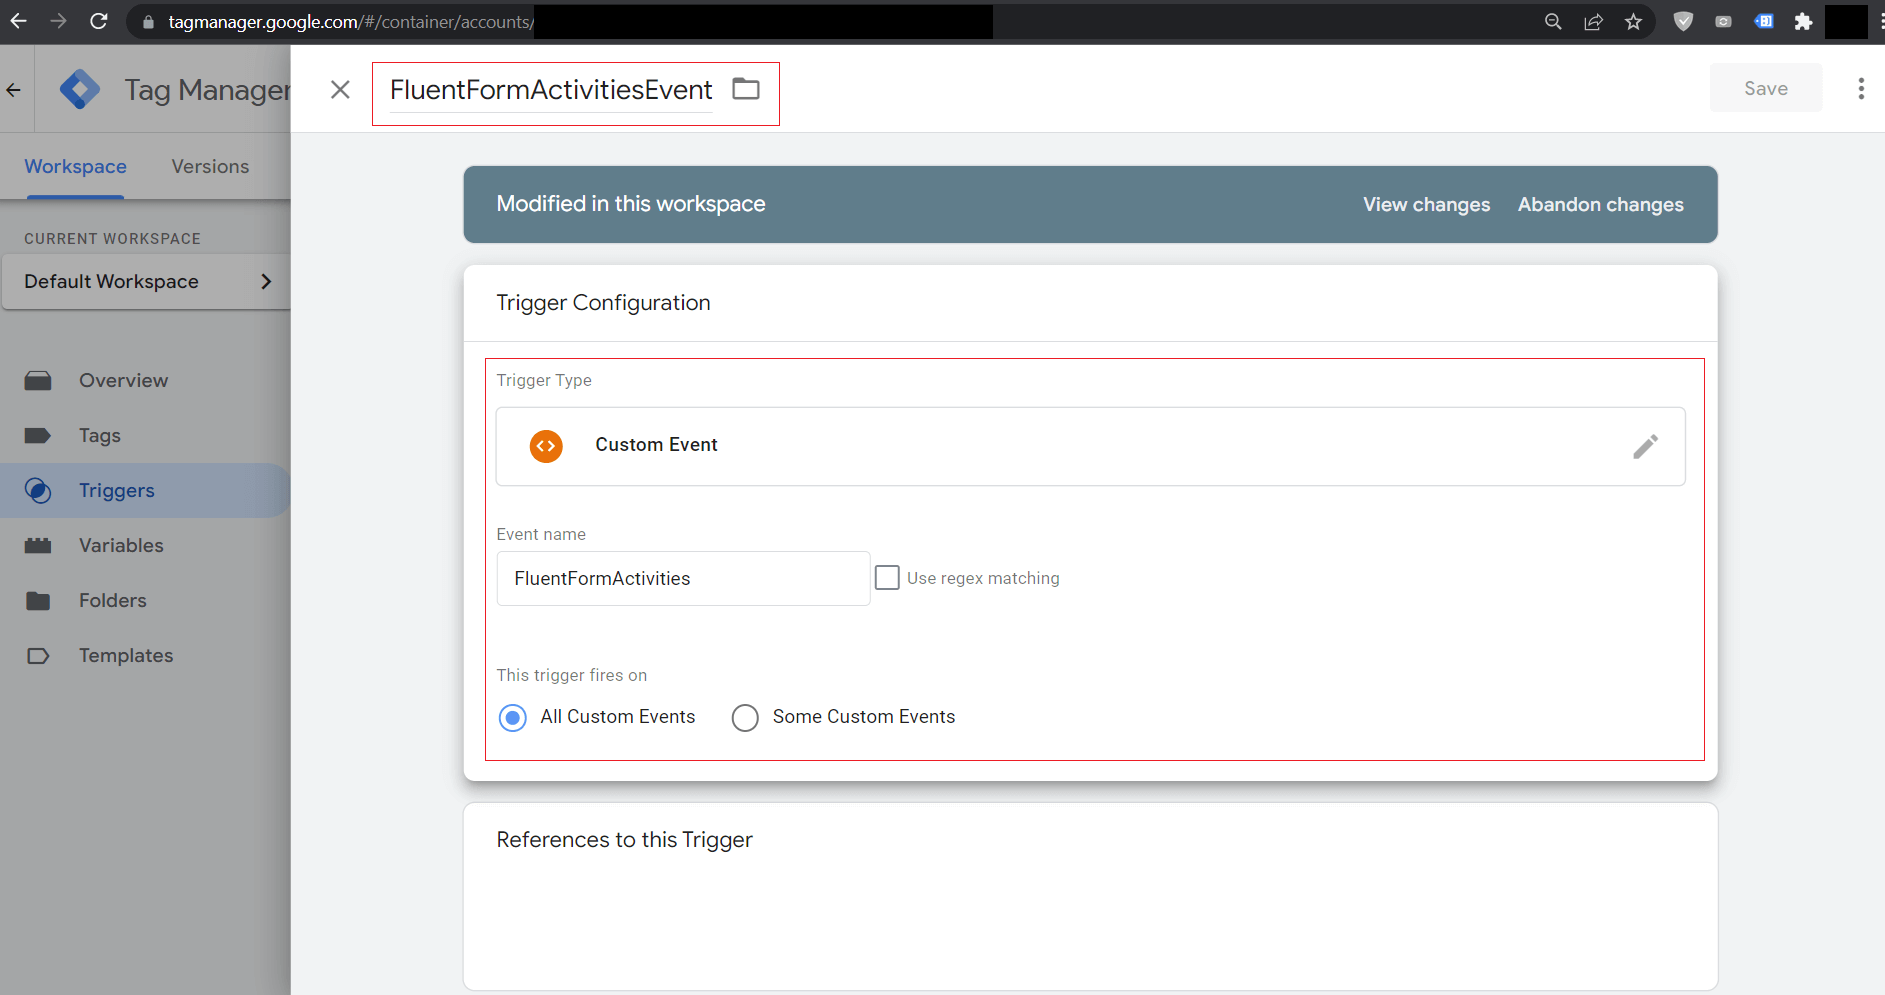
Task: Click Abandon changes link
Action: [x=1600, y=205]
